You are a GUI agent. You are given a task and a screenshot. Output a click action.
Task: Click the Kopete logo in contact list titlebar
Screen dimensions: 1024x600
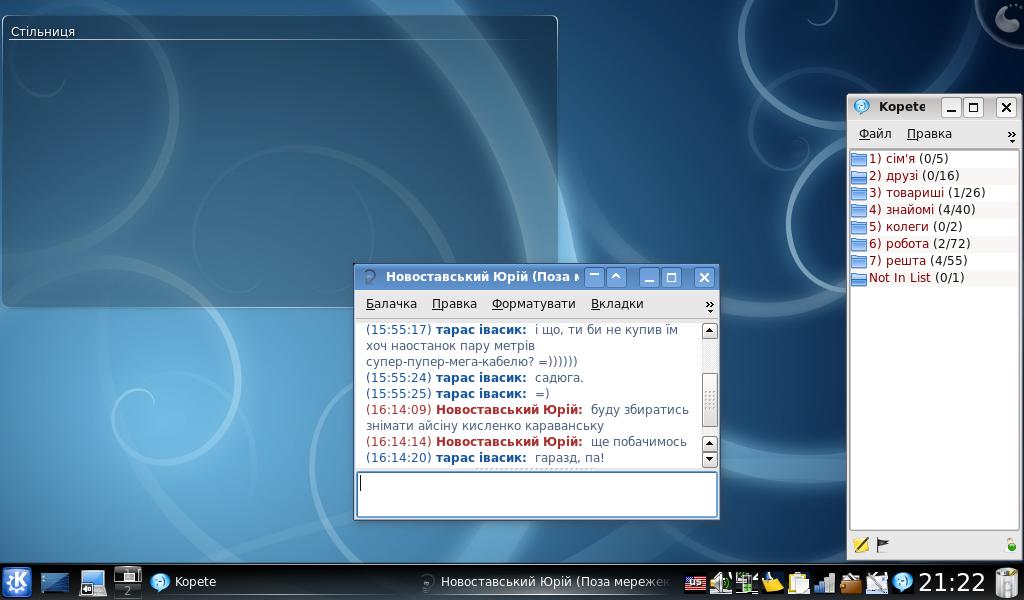pyautogui.click(x=862, y=106)
